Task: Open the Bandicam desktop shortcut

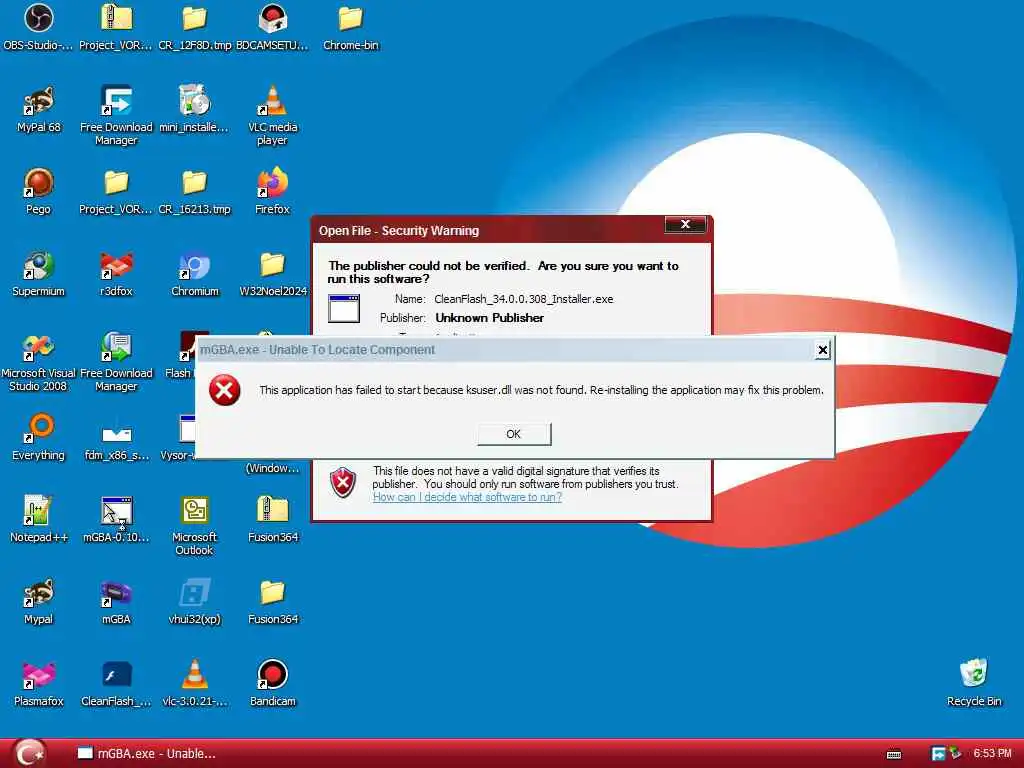Action: point(272,683)
